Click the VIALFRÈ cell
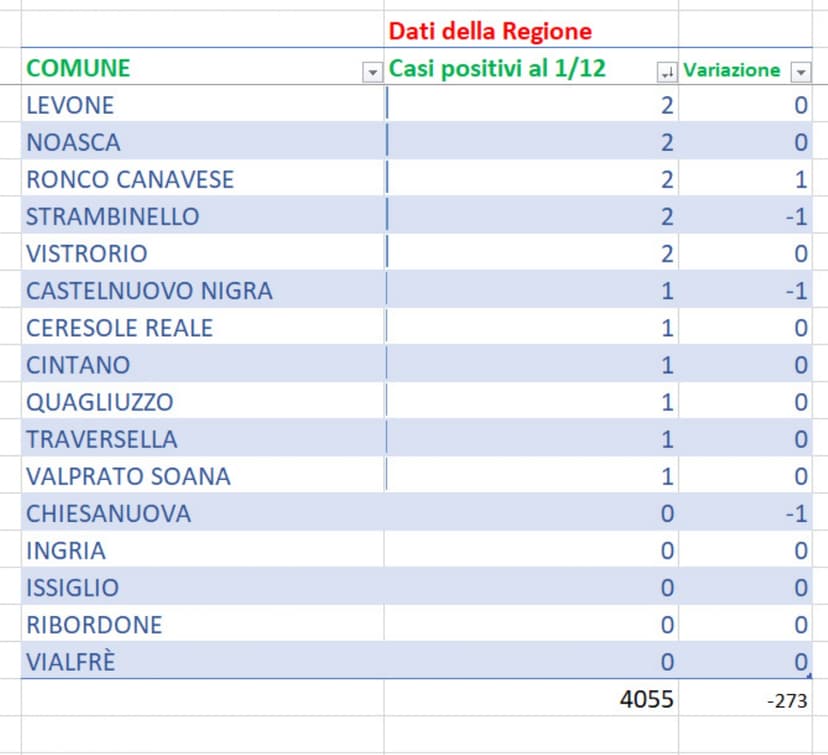 pos(71,662)
